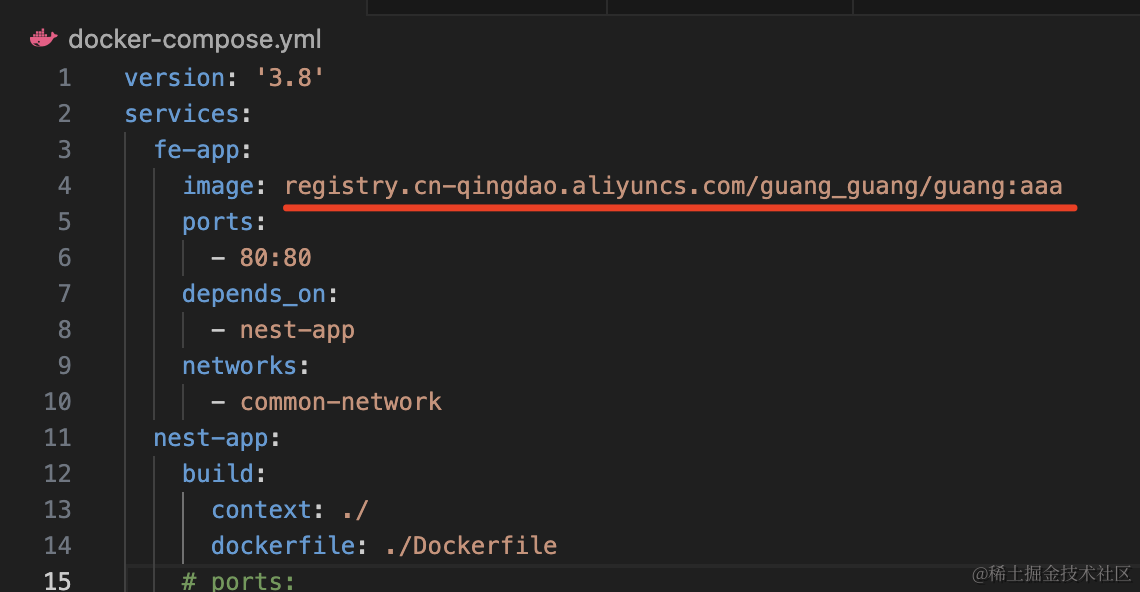Click the 'common-network' value
1140x592 pixels.
point(341,401)
